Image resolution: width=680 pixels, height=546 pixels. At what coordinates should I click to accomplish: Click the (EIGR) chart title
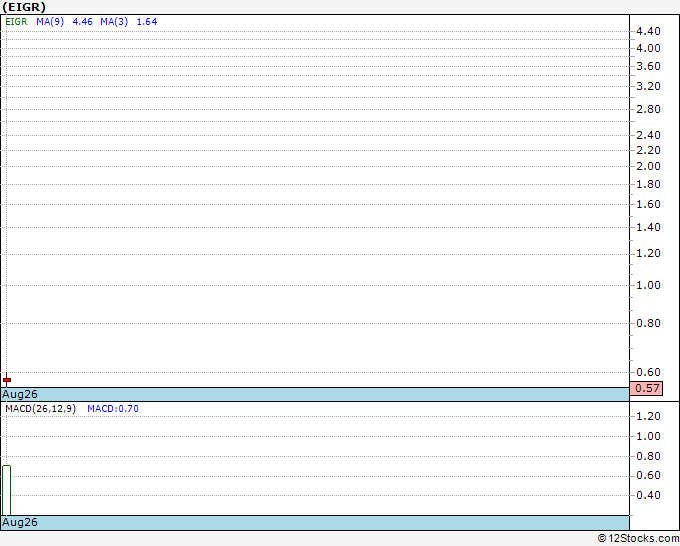tap(24, 7)
